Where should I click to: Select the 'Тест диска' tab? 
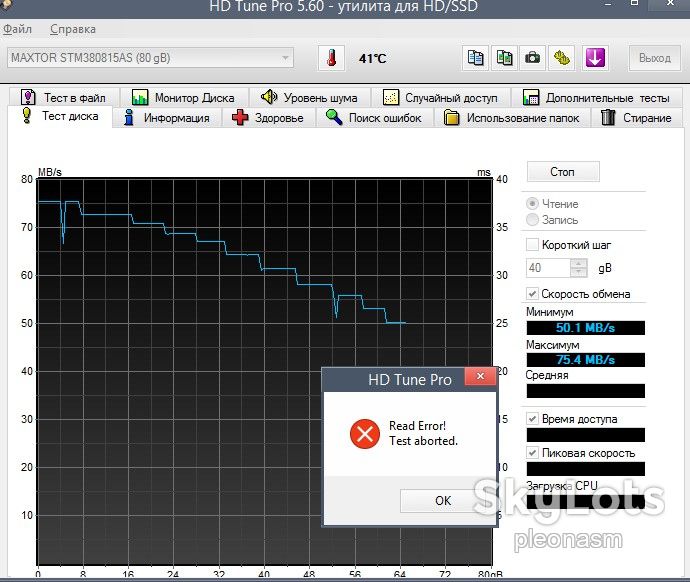(x=60, y=116)
